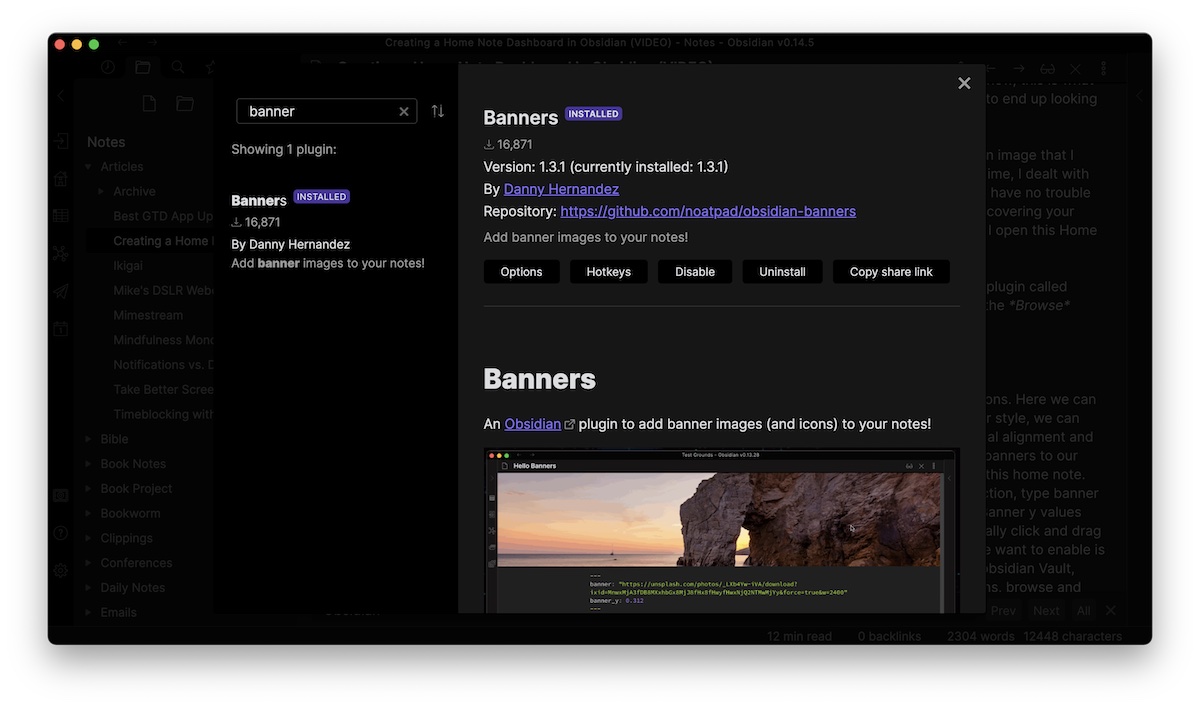1200x708 pixels.
Task: Open the Timeblocking note
Action: pos(163,414)
